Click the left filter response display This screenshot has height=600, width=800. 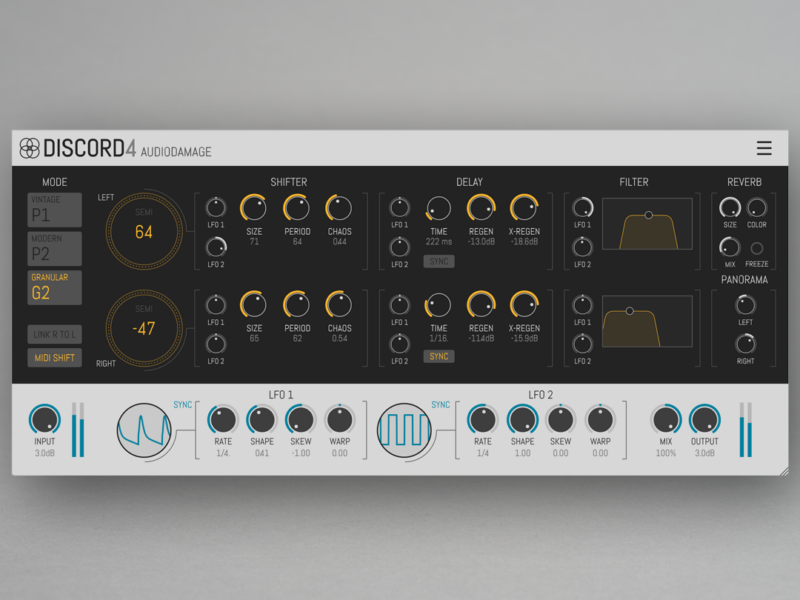pos(647,224)
